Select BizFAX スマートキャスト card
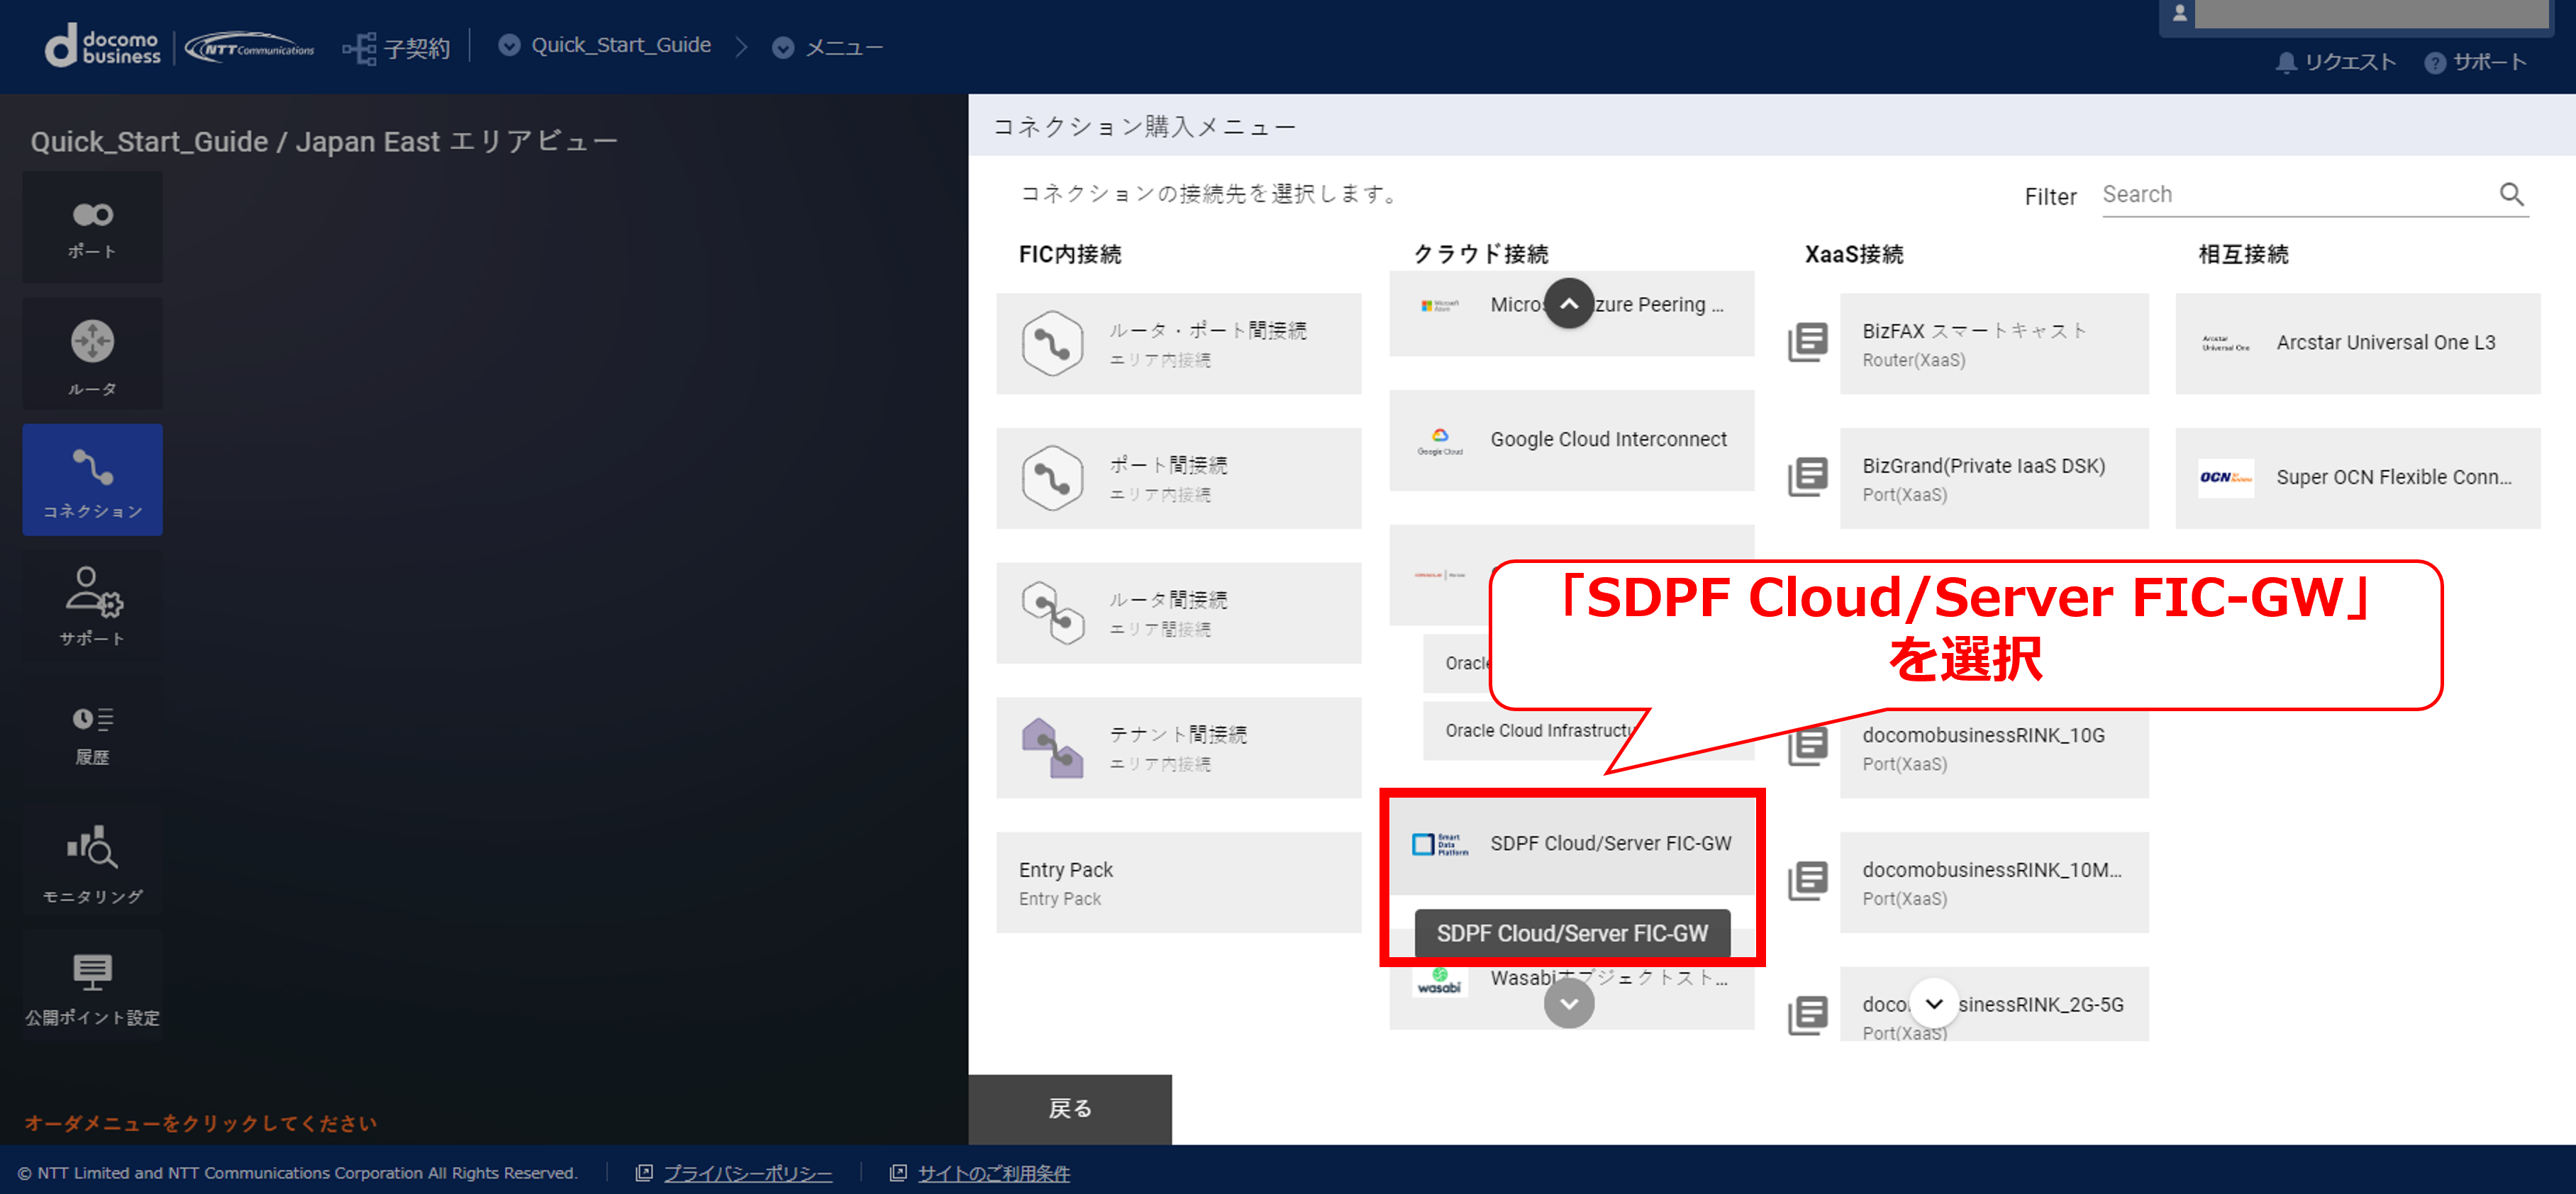 click(1994, 343)
